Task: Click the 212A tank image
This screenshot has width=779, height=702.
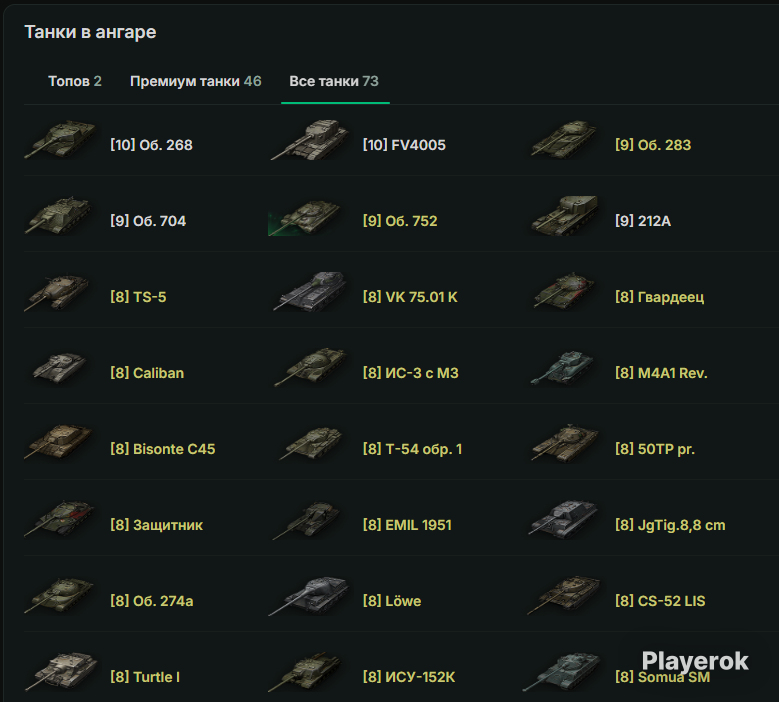Action: click(x=564, y=216)
